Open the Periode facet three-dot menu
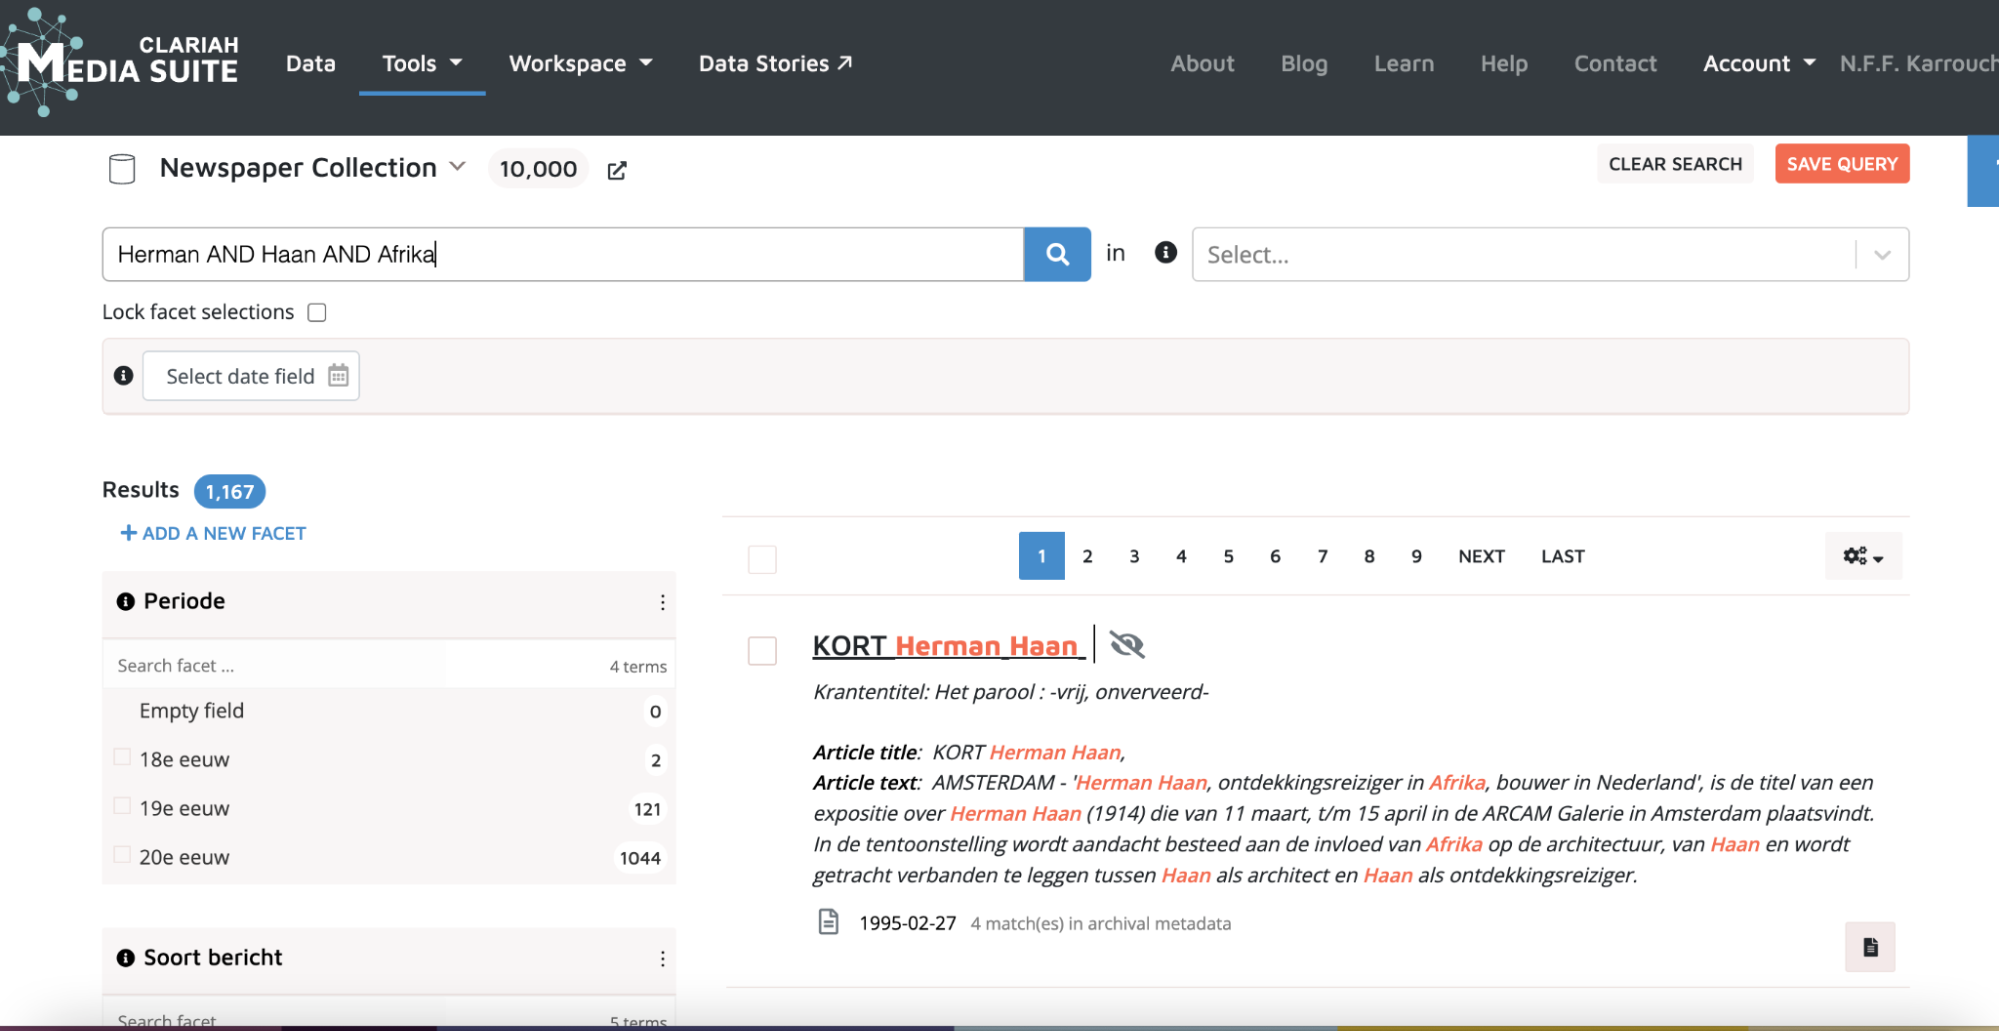Screen dimensions: 1999x1031 (662, 602)
